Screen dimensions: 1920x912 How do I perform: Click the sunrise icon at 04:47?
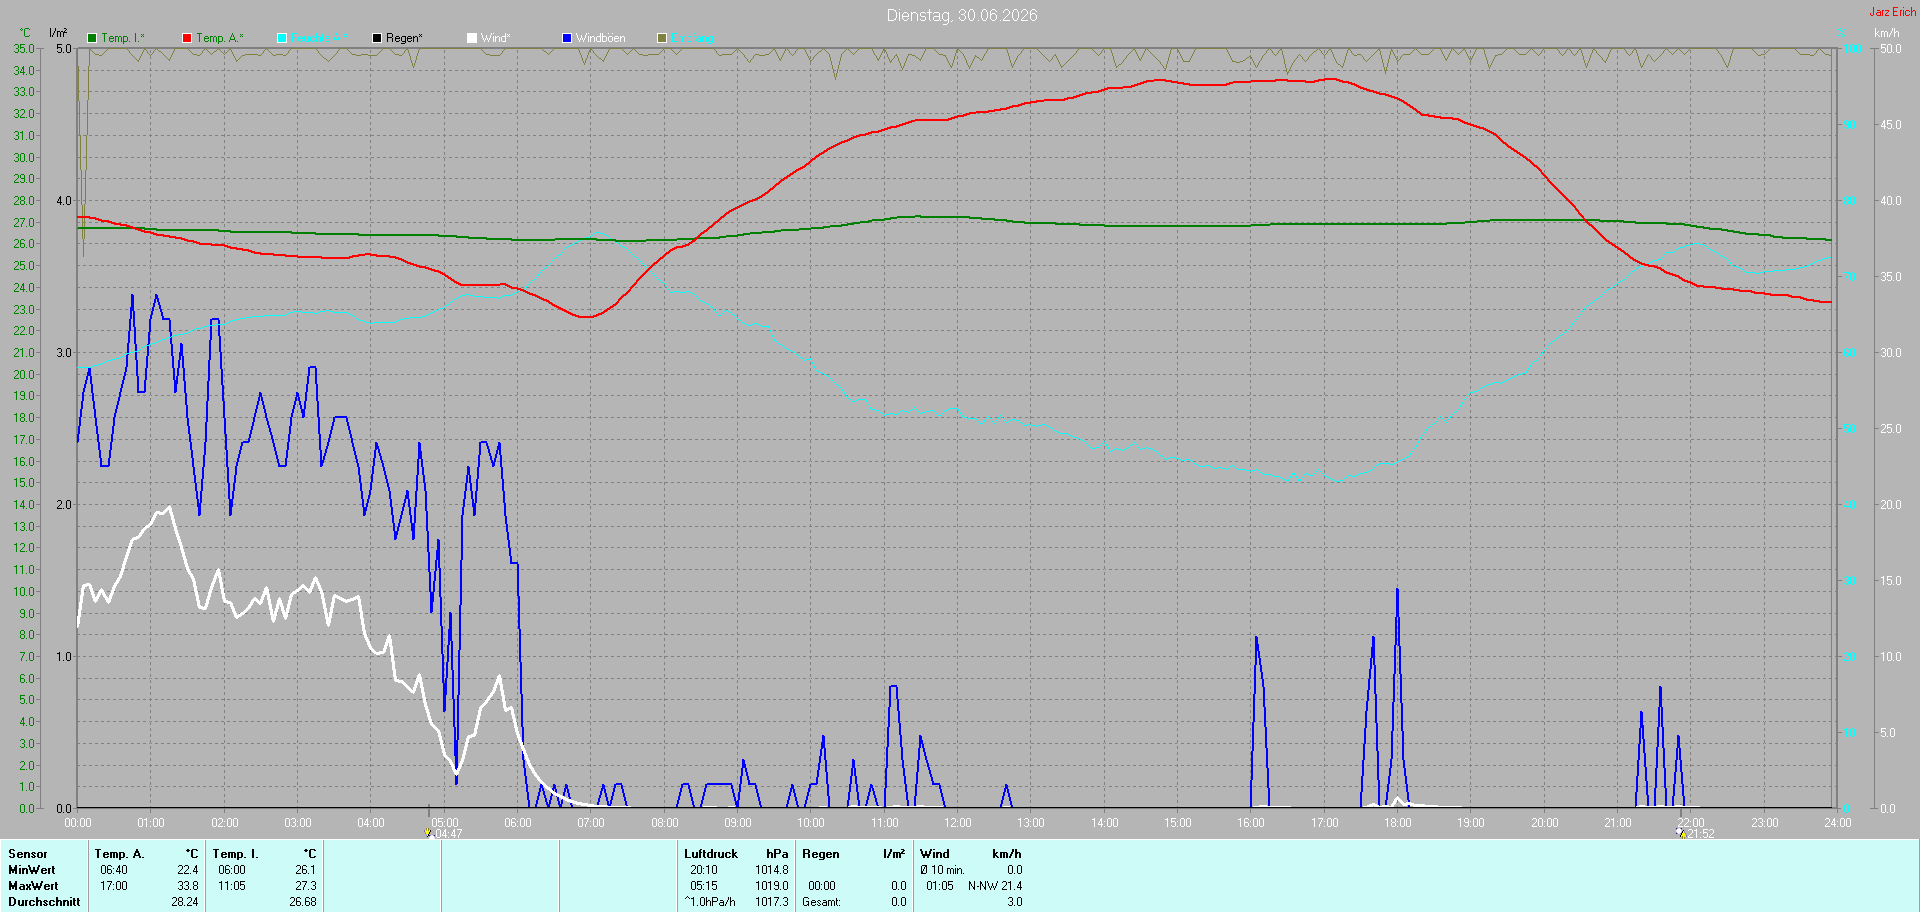pos(428,833)
